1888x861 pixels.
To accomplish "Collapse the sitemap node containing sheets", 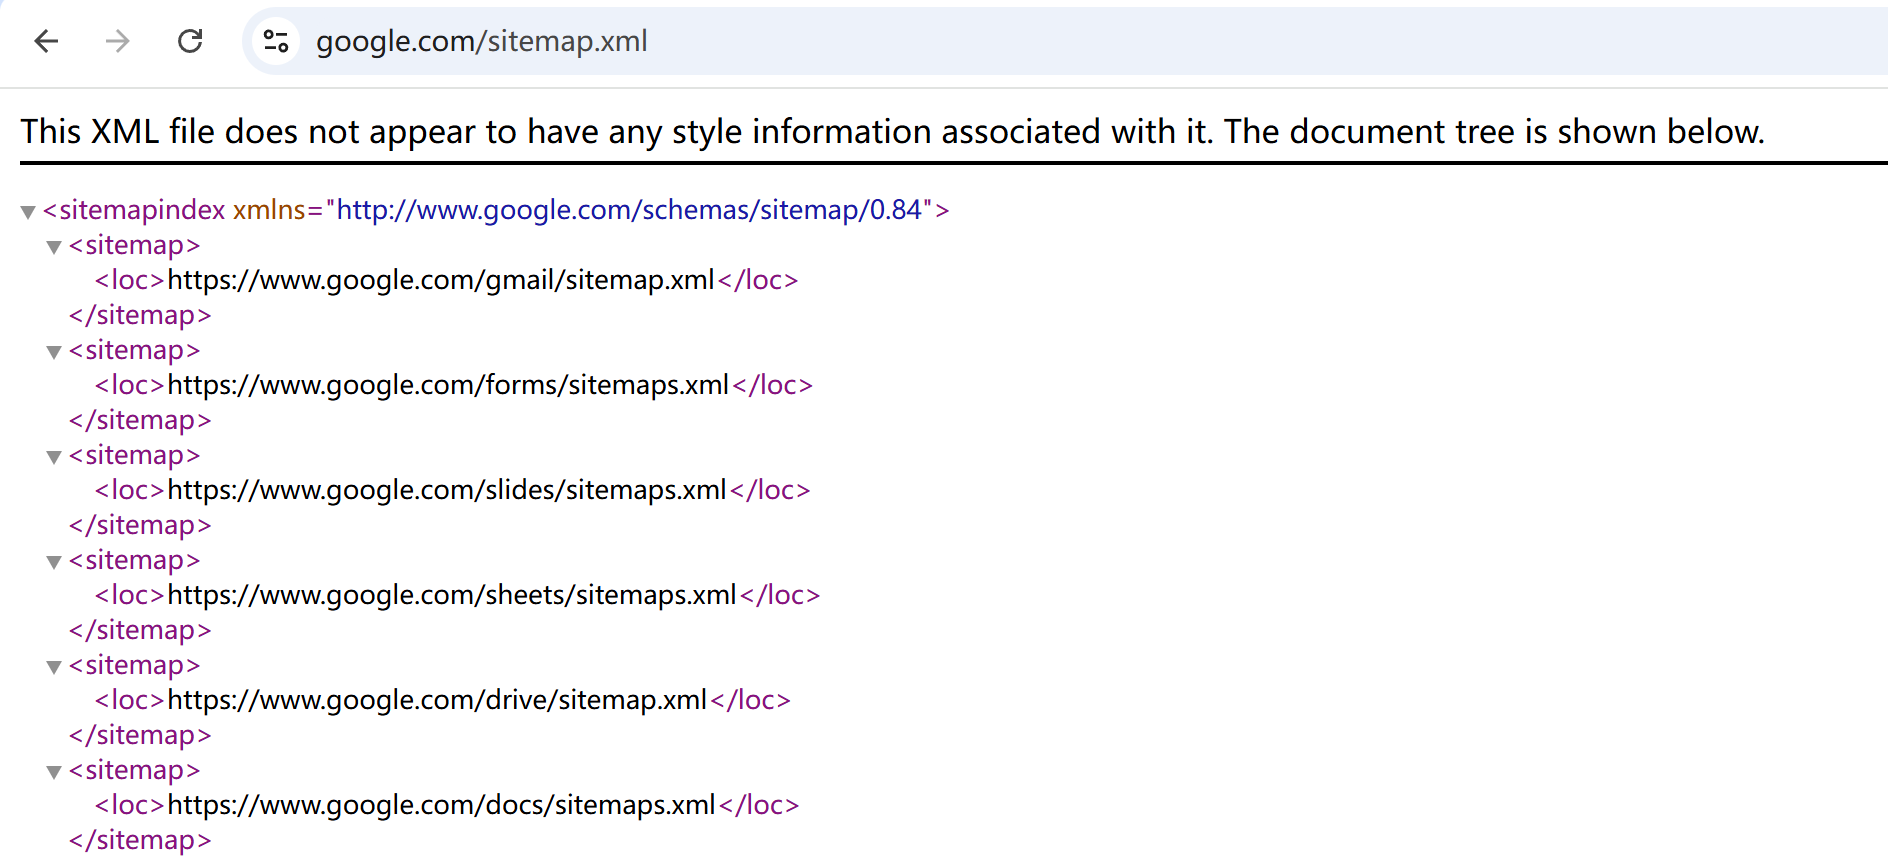I will (x=54, y=562).
